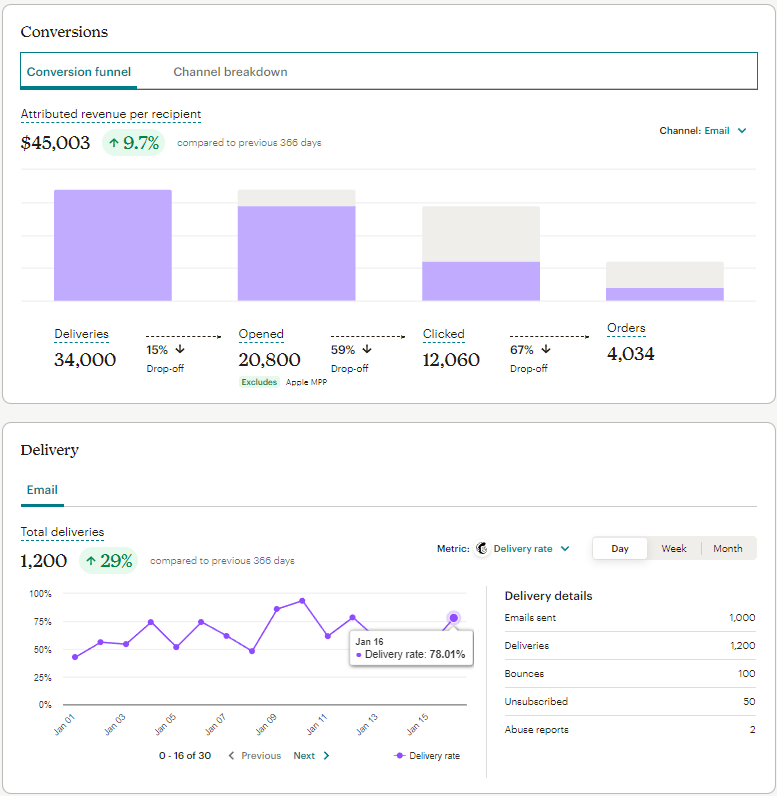Switch chart granularity to Month
This screenshot has height=796, width=777.
pos(727,548)
